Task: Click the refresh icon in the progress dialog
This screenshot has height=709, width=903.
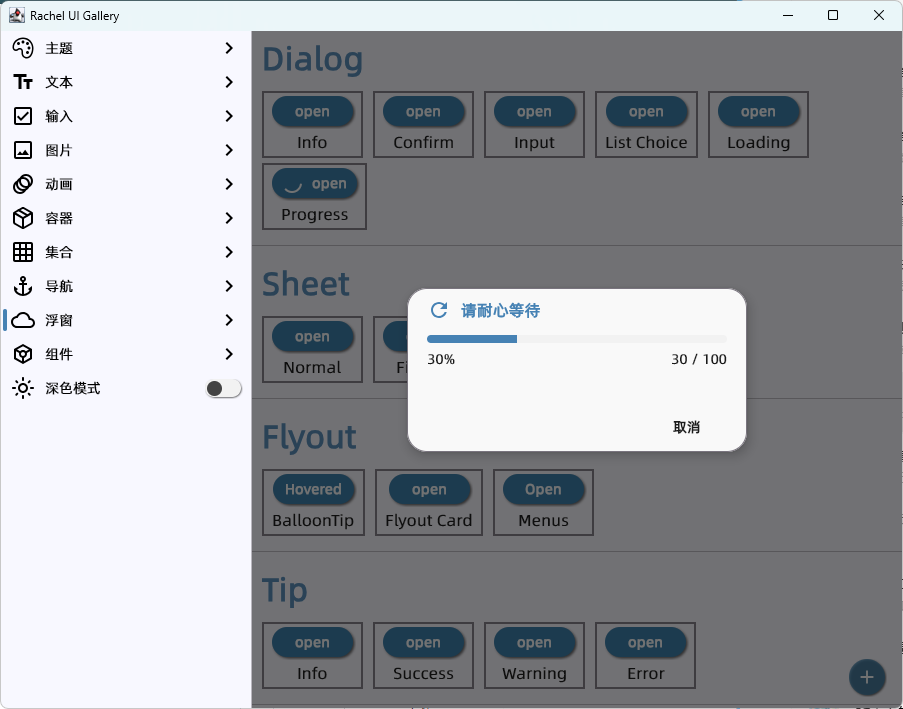Action: tap(439, 310)
